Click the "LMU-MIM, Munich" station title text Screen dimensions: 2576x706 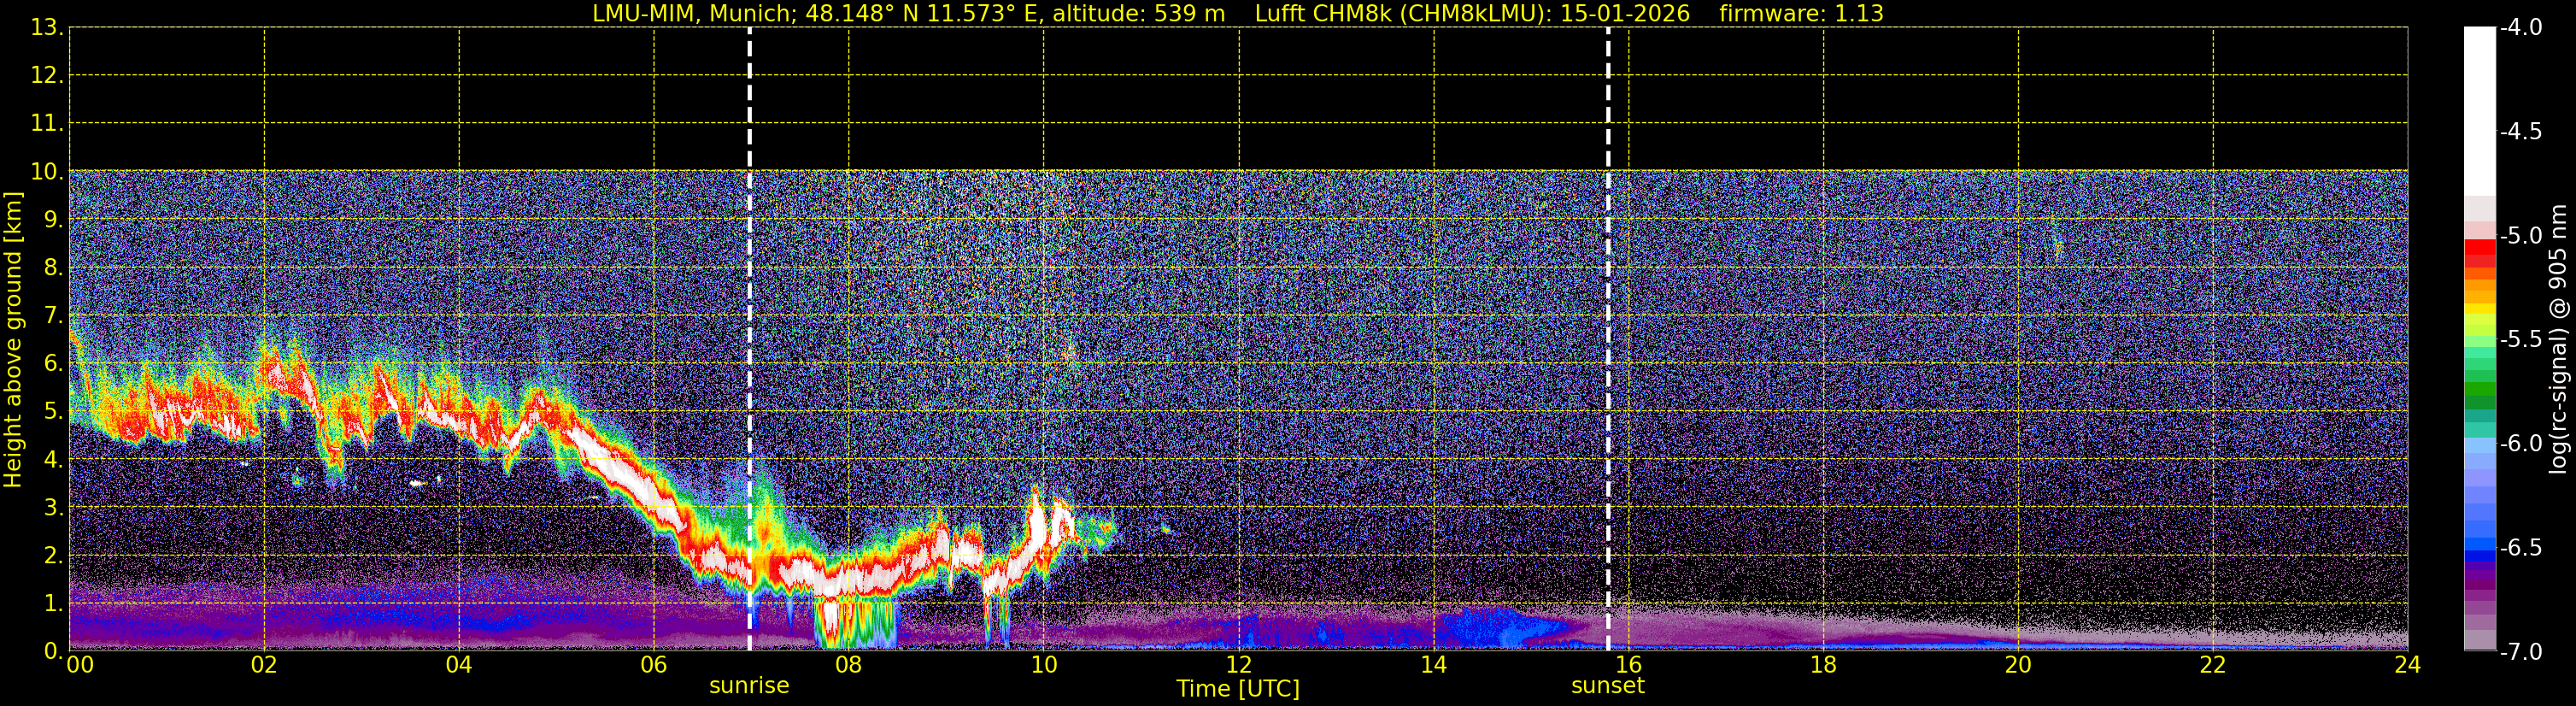pyautogui.click(x=692, y=14)
